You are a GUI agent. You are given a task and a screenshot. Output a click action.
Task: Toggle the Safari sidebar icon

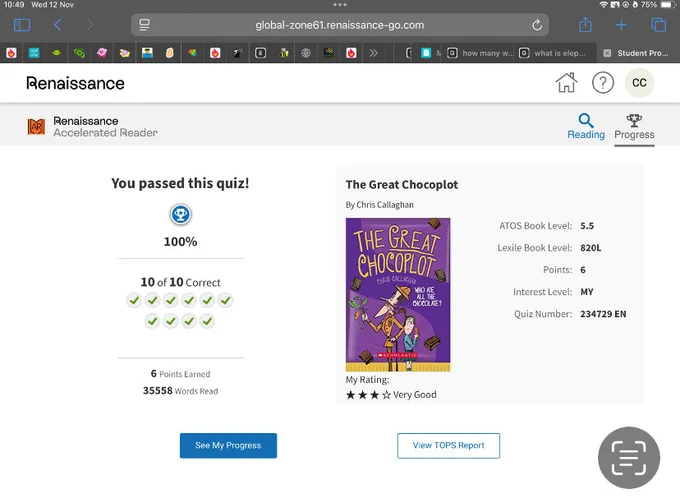click(22, 25)
